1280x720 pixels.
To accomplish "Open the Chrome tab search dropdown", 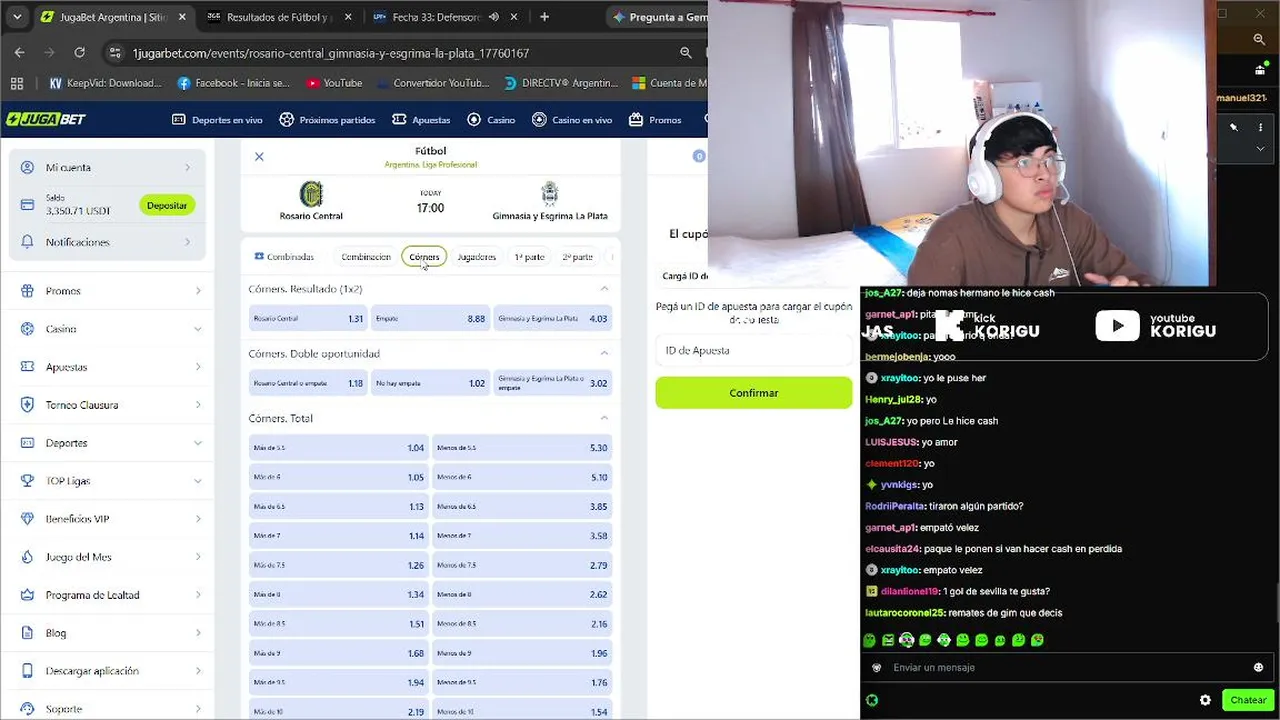I will (15, 17).
